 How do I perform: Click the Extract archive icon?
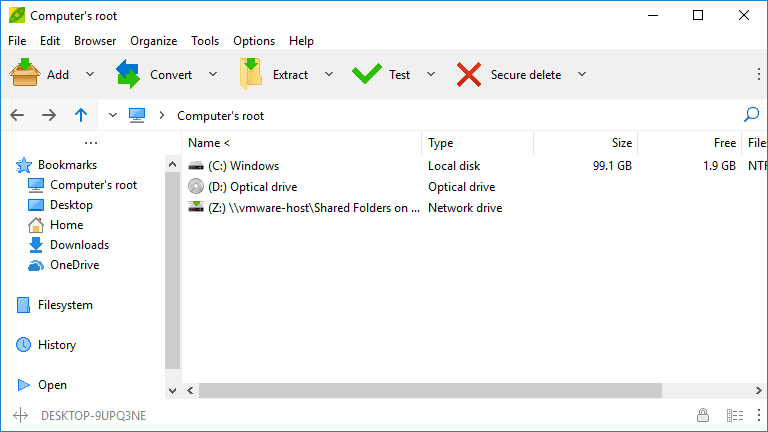250,74
